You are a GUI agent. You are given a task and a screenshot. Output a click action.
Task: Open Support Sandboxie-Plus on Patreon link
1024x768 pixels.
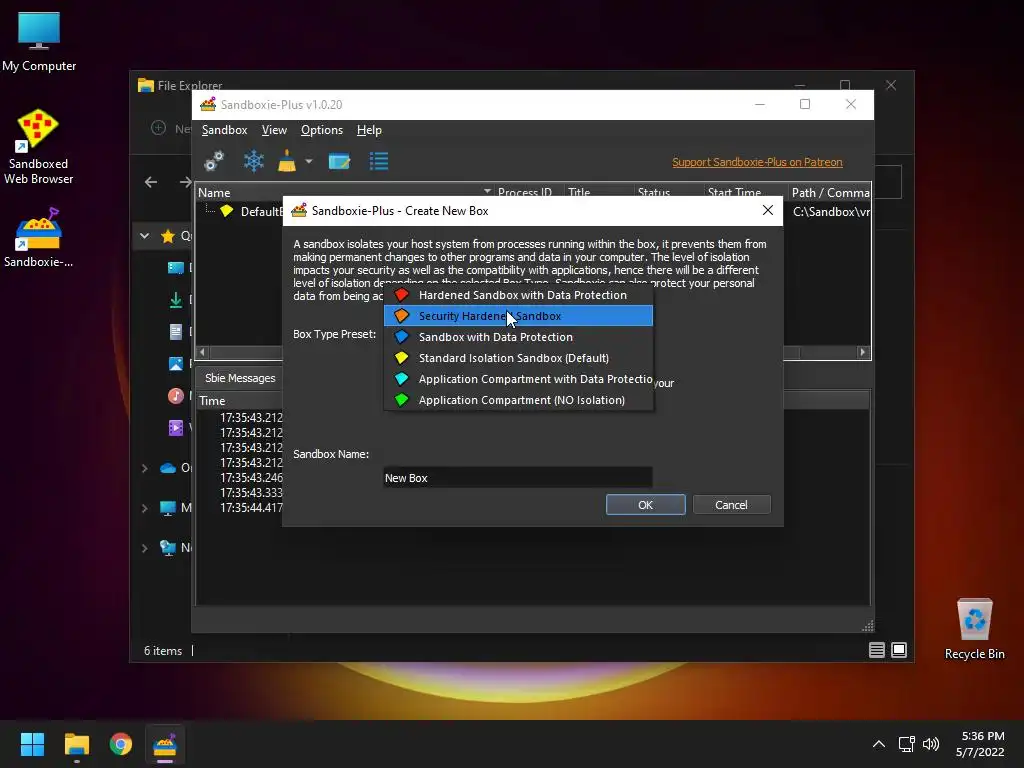pyautogui.click(x=757, y=162)
